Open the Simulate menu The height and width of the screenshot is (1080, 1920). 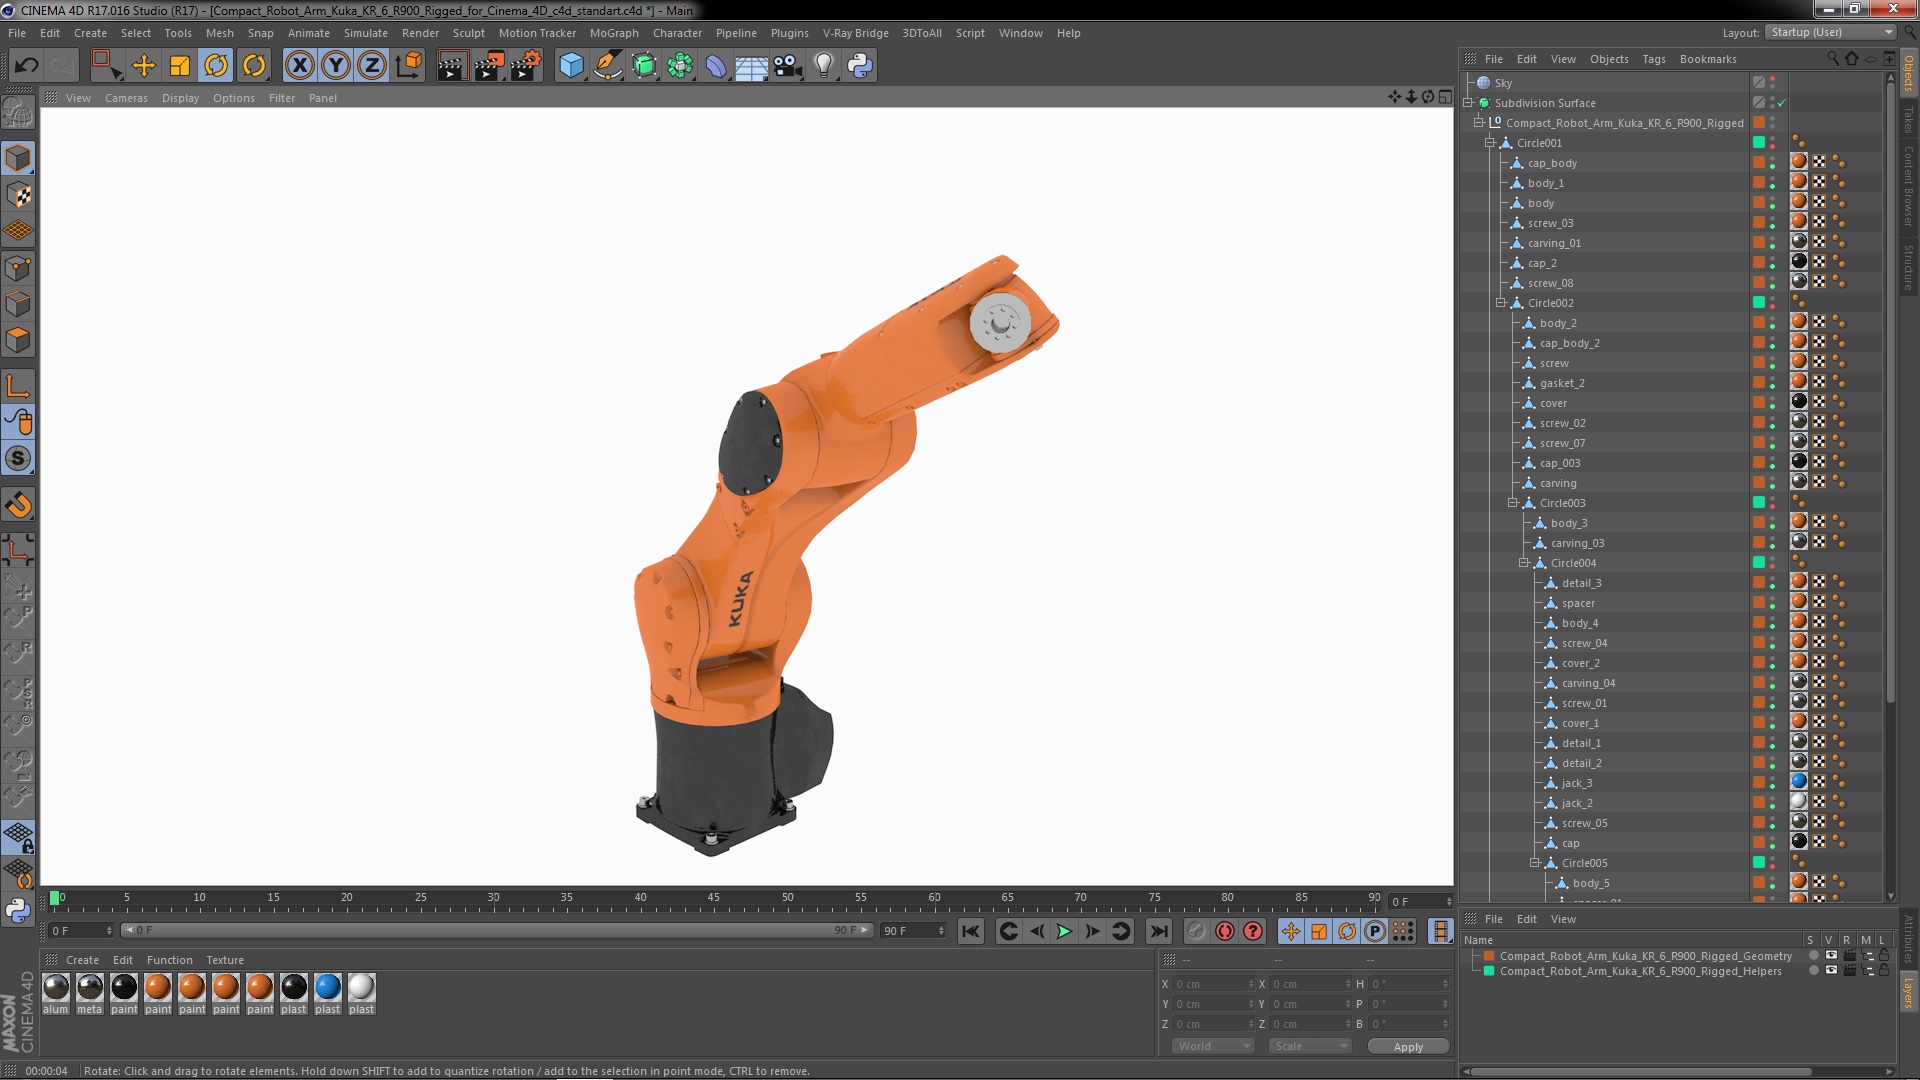pos(366,33)
